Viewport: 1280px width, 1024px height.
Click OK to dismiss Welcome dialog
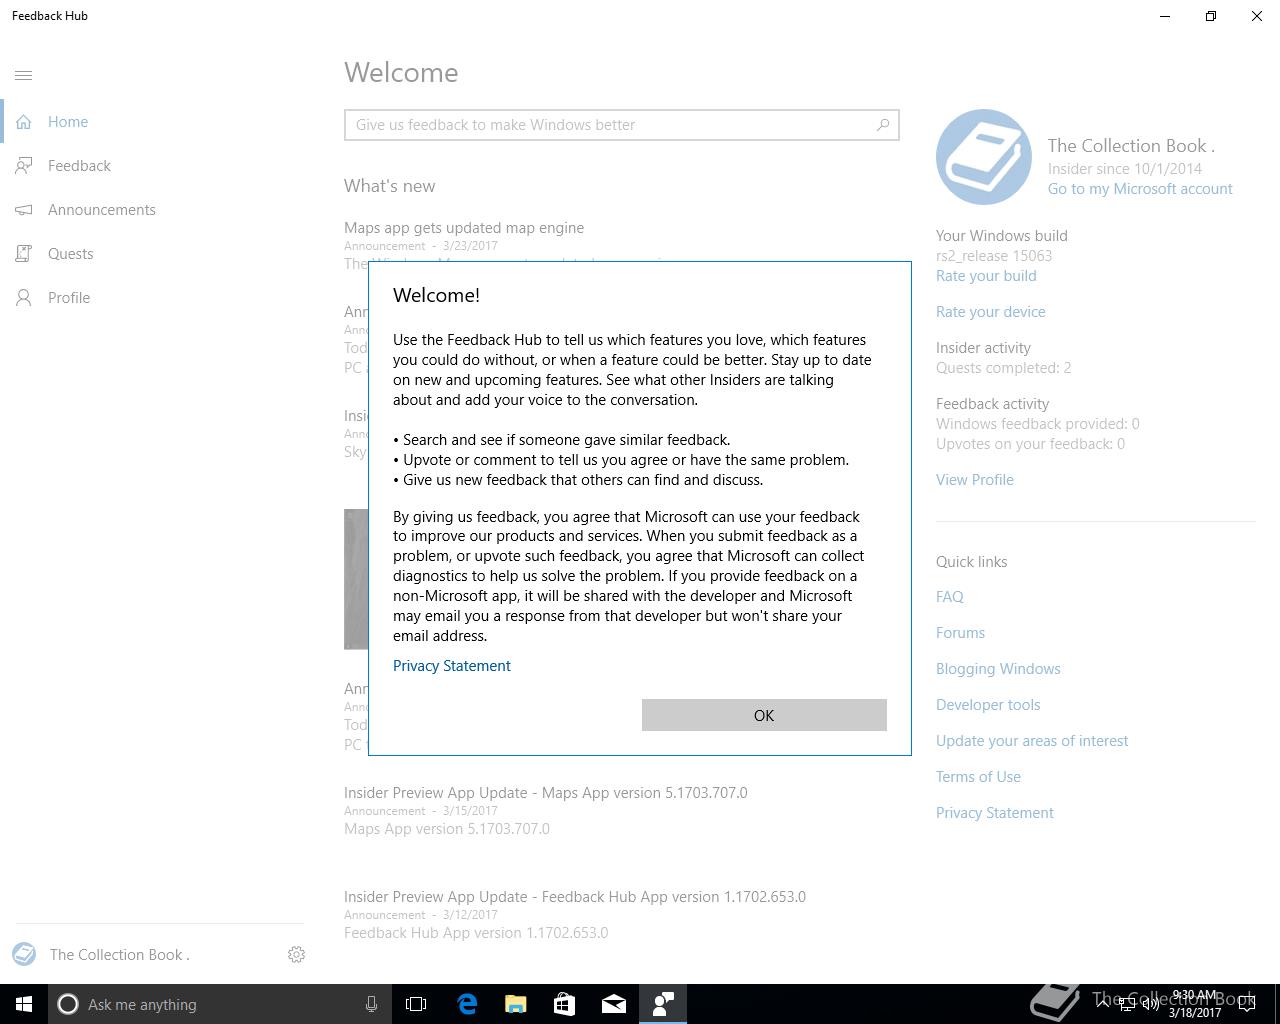tap(764, 715)
